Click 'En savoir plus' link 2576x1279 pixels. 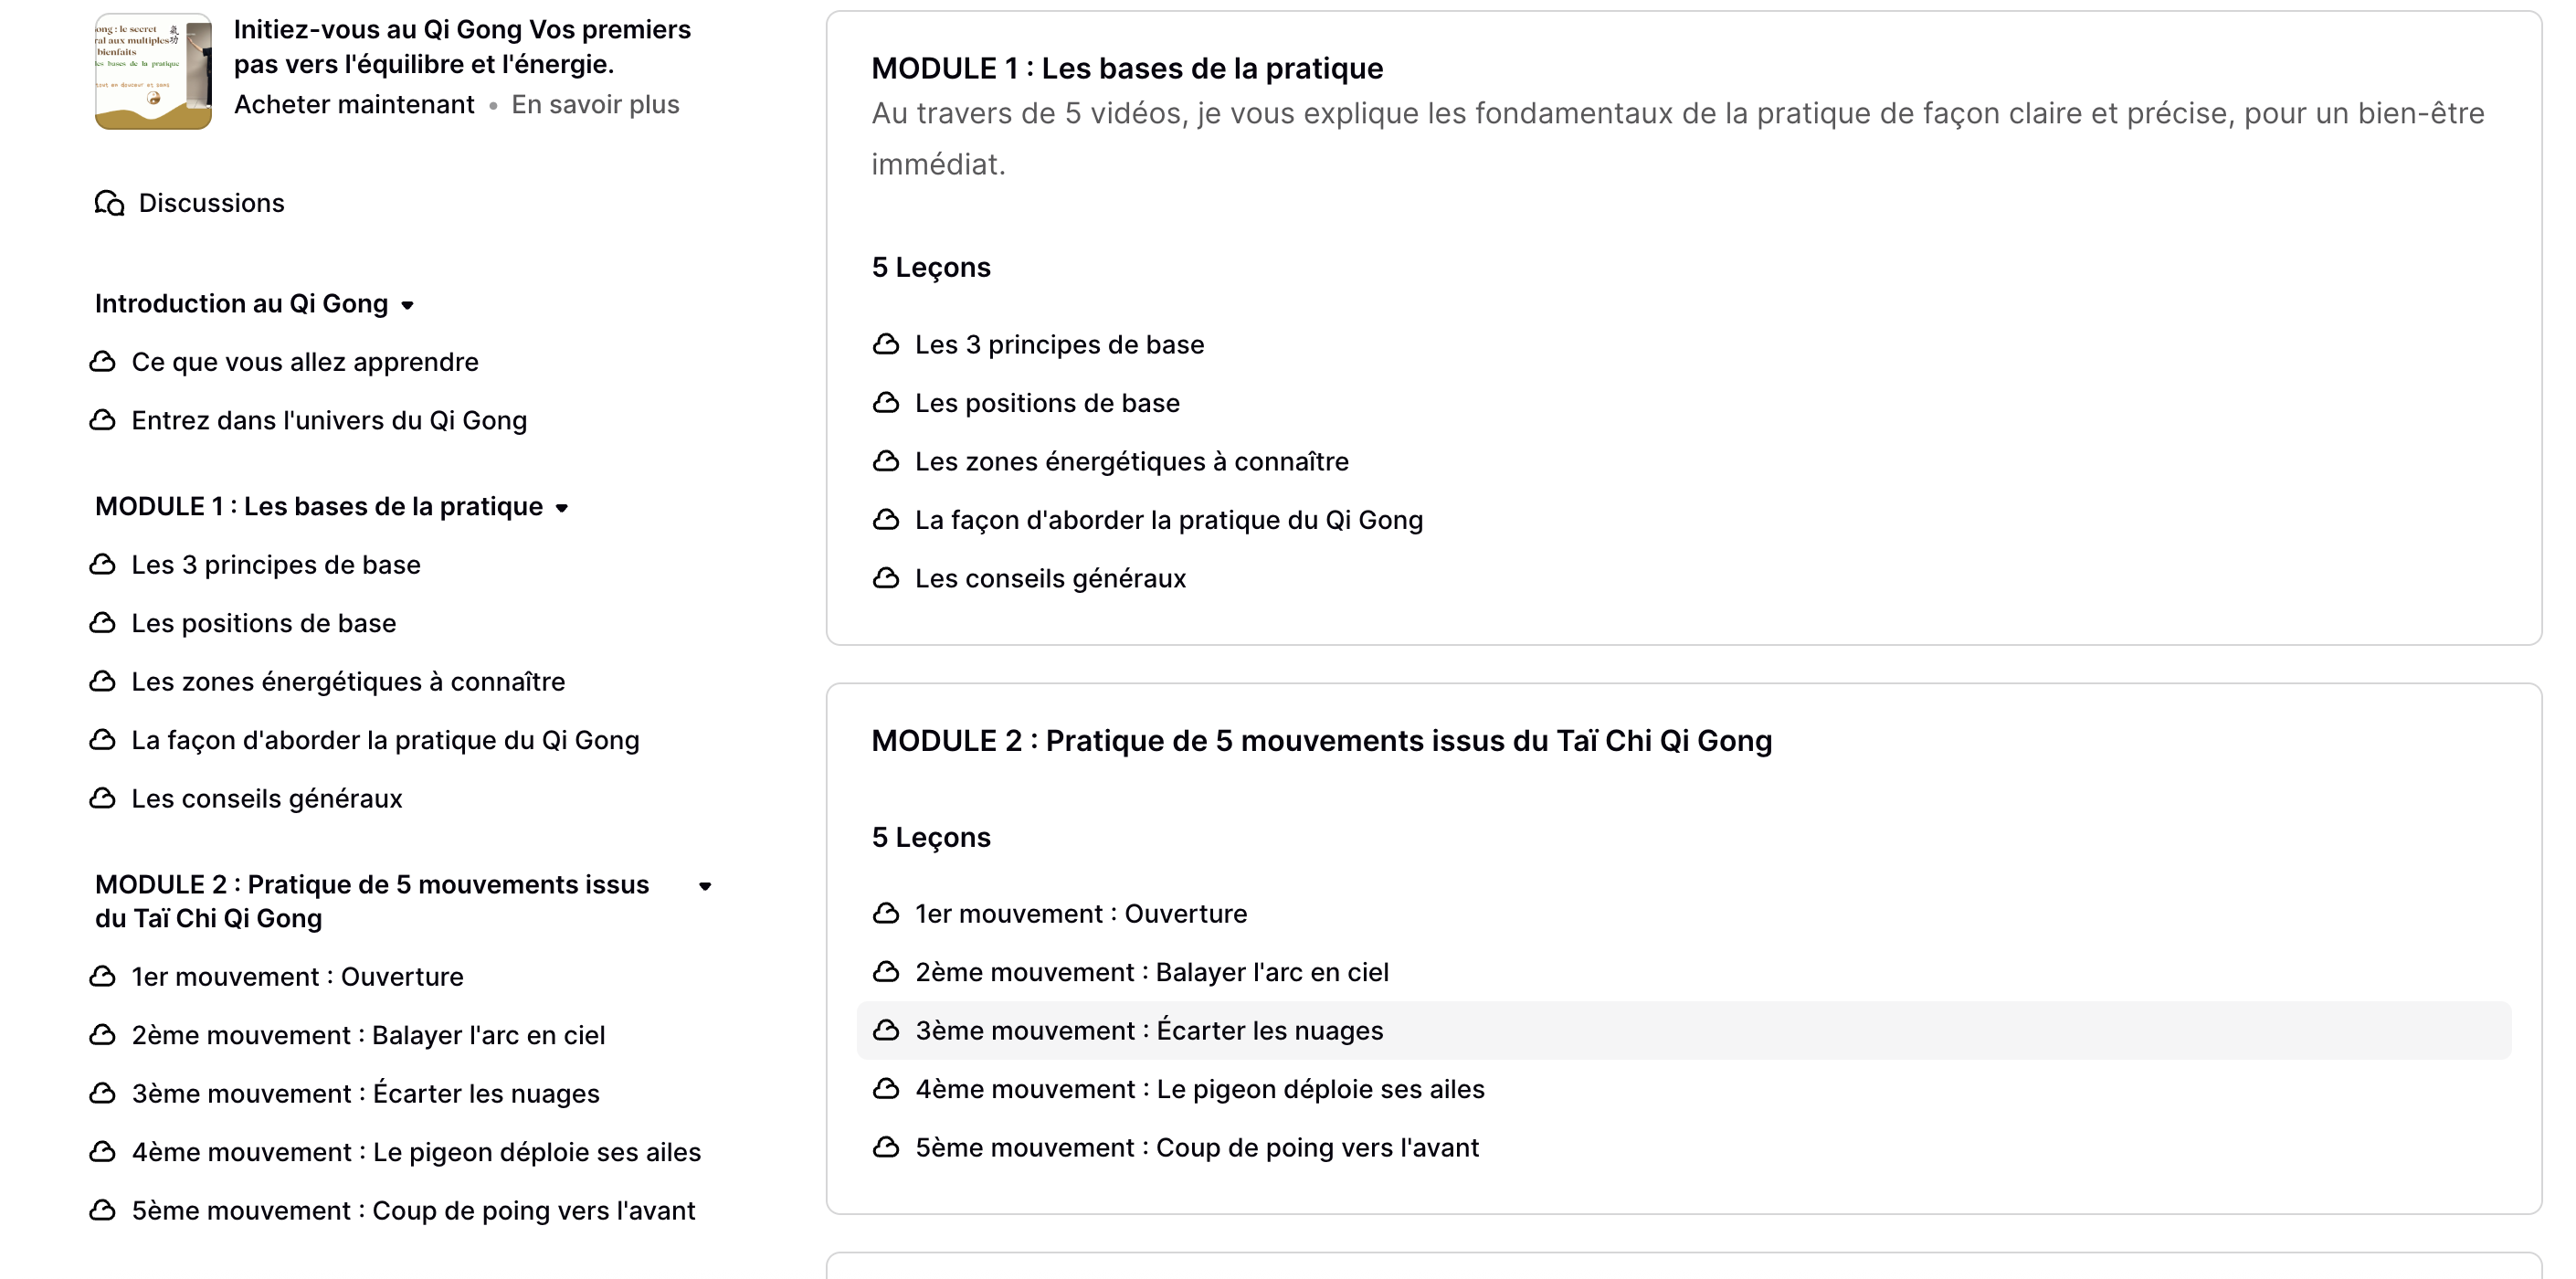(x=595, y=105)
